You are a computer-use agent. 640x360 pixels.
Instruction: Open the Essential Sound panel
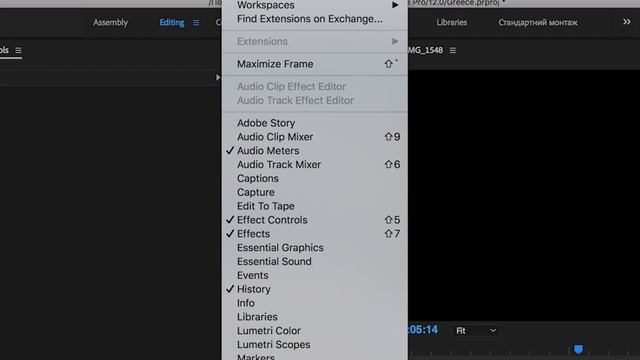tap(315, 262)
